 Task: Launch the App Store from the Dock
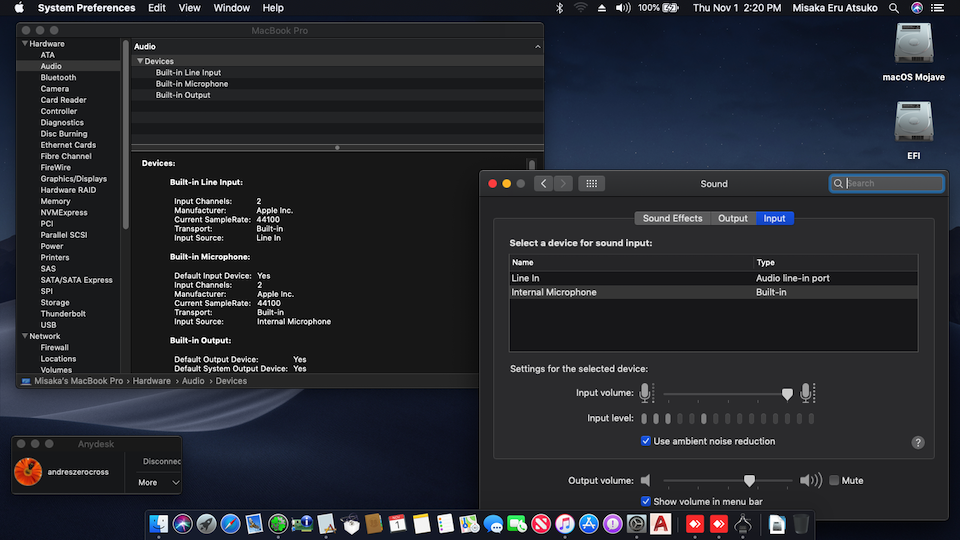point(589,523)
